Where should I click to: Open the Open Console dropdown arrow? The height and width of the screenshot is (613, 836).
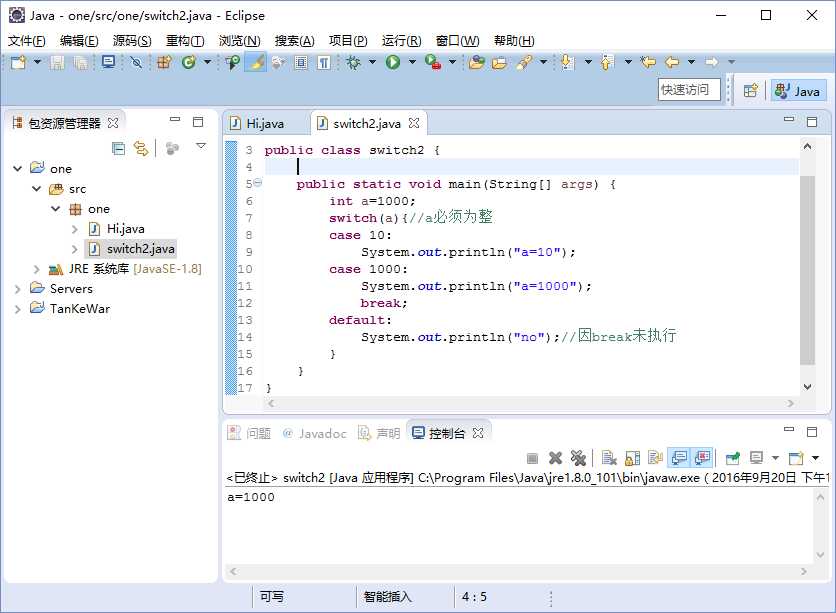click(x=815, y=458)
